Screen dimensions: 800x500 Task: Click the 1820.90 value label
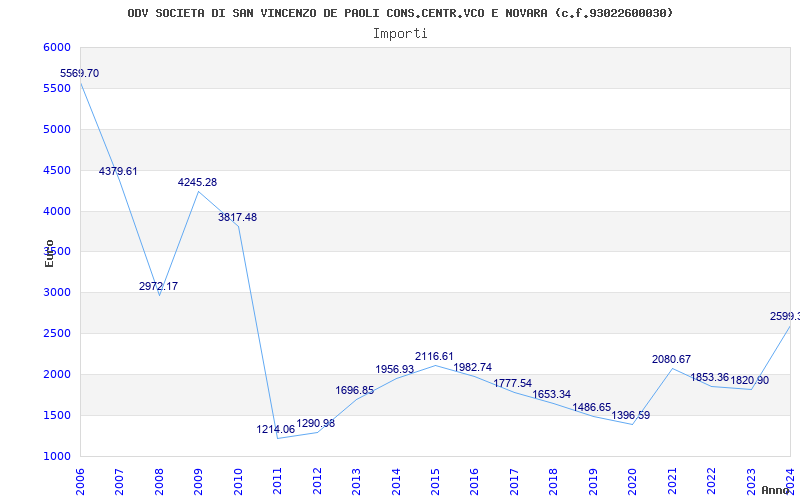[x=749, y=381]
